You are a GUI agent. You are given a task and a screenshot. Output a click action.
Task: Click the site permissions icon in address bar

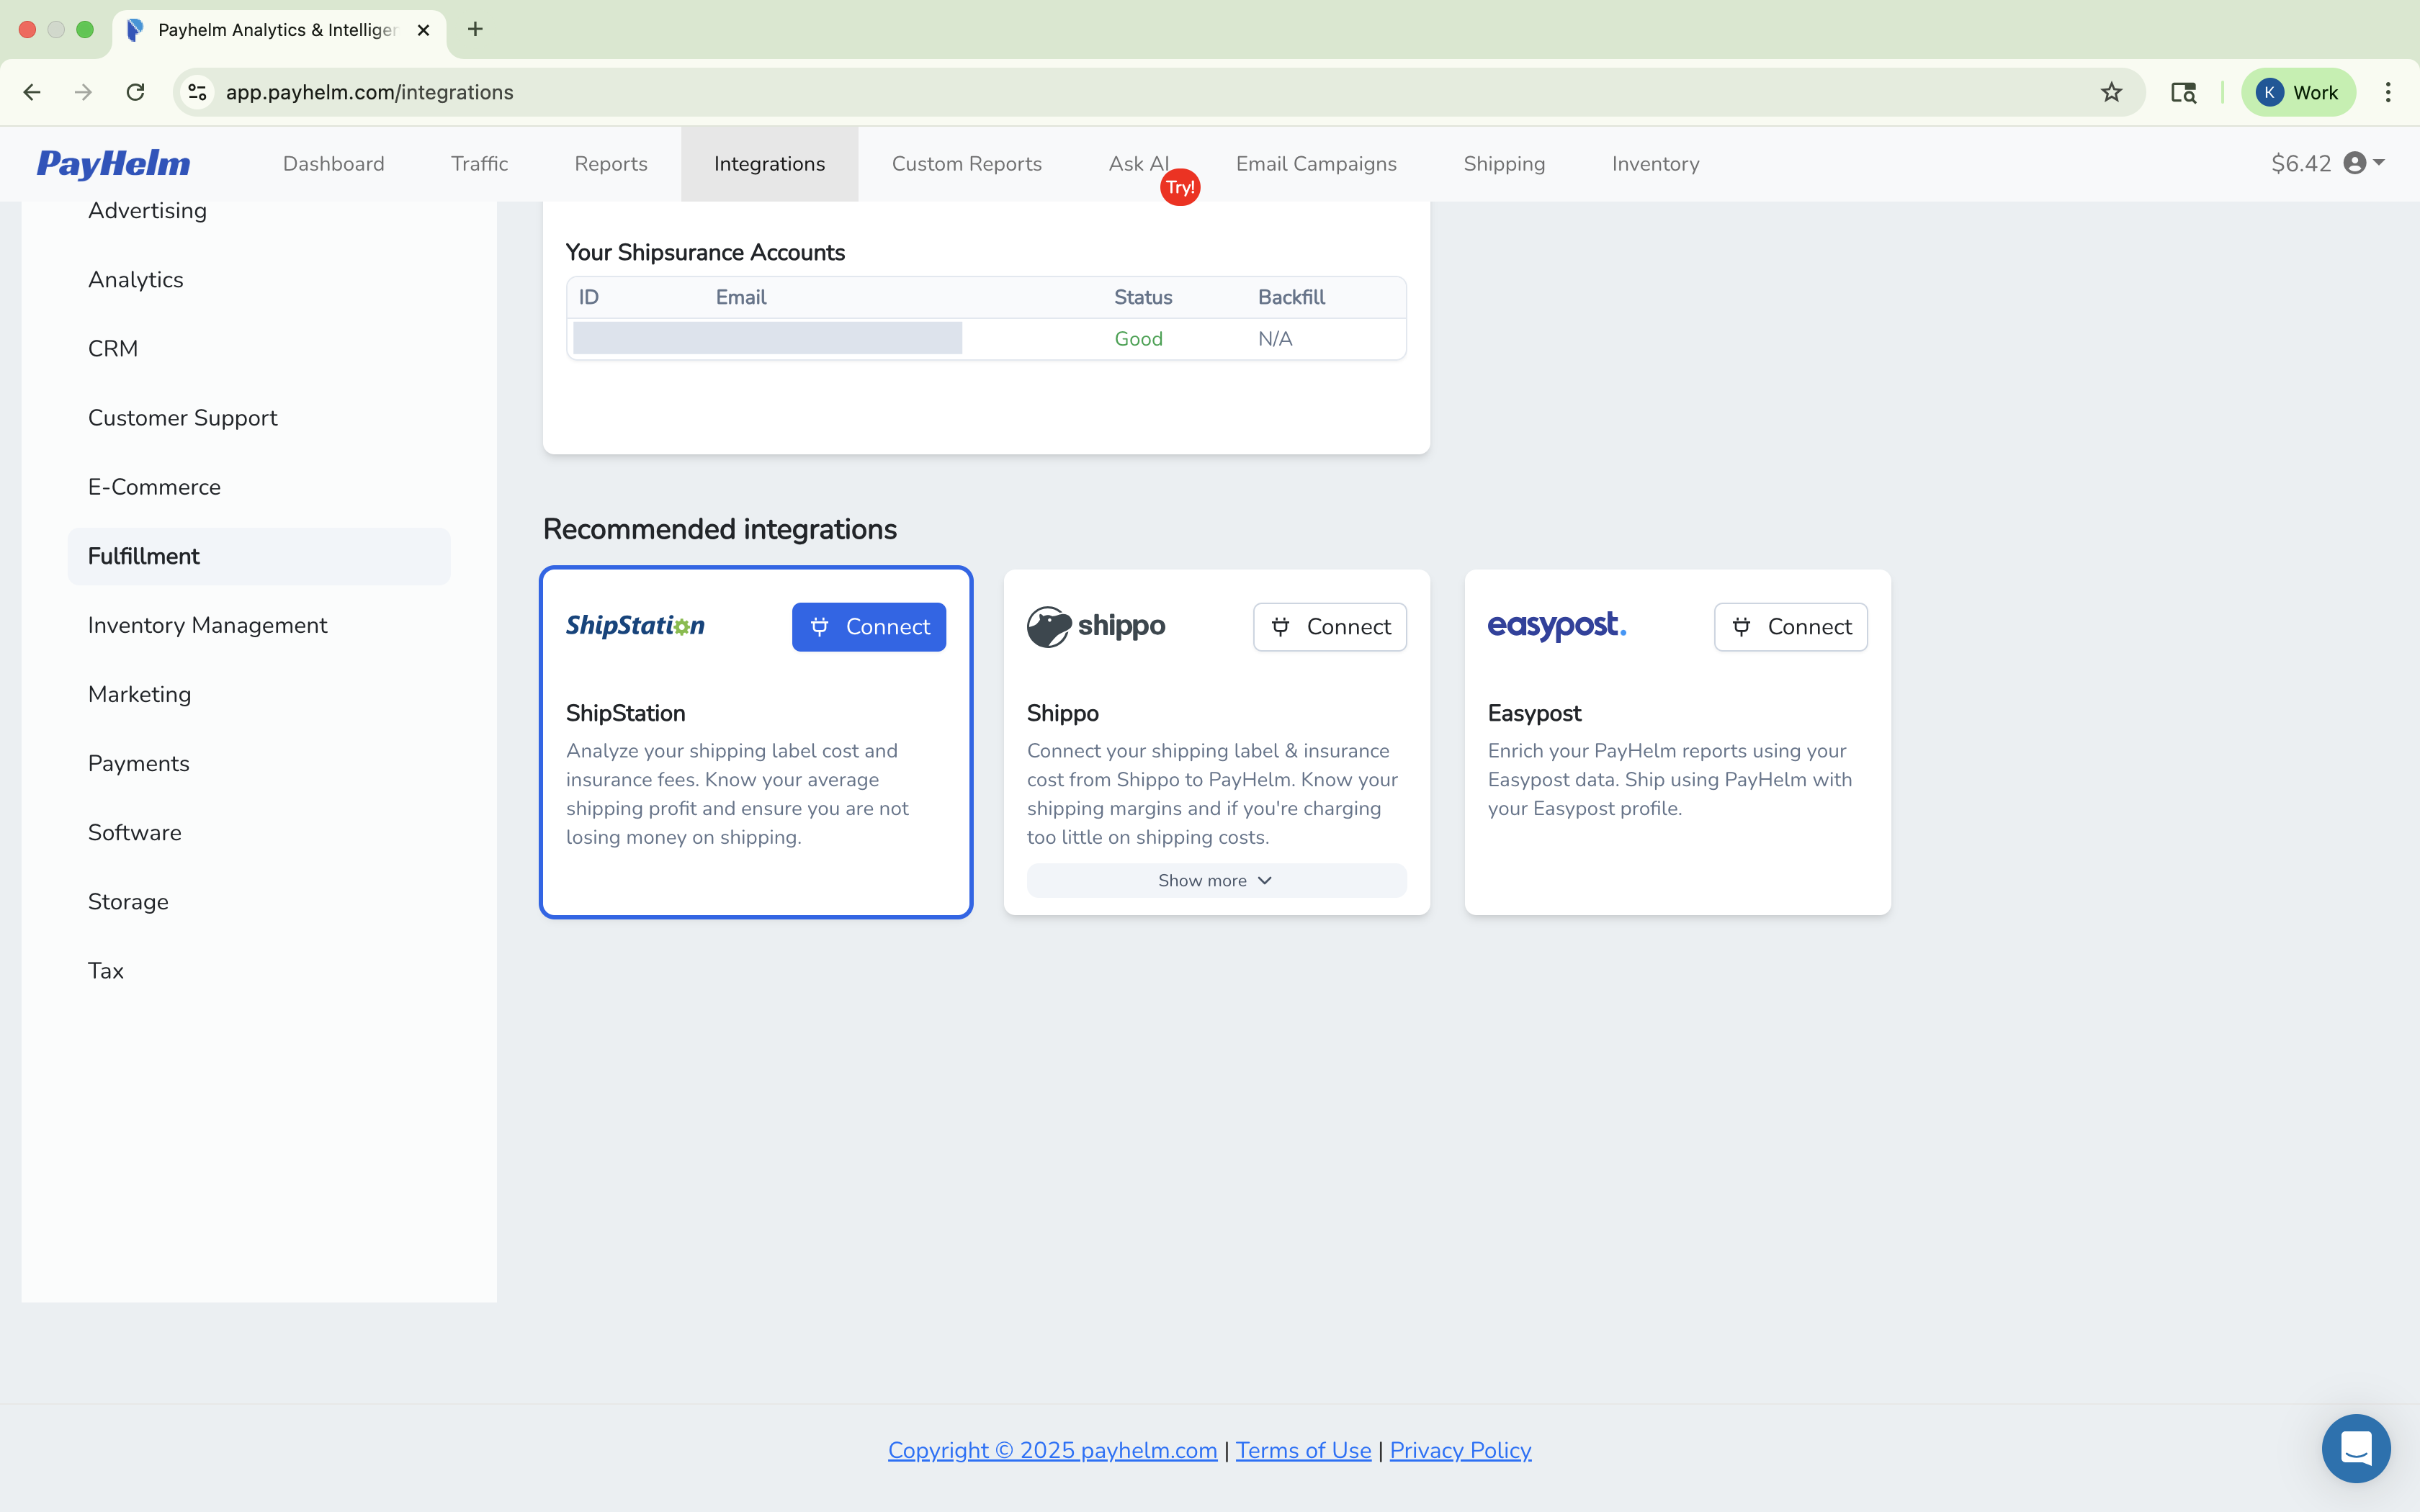[196, 92]
